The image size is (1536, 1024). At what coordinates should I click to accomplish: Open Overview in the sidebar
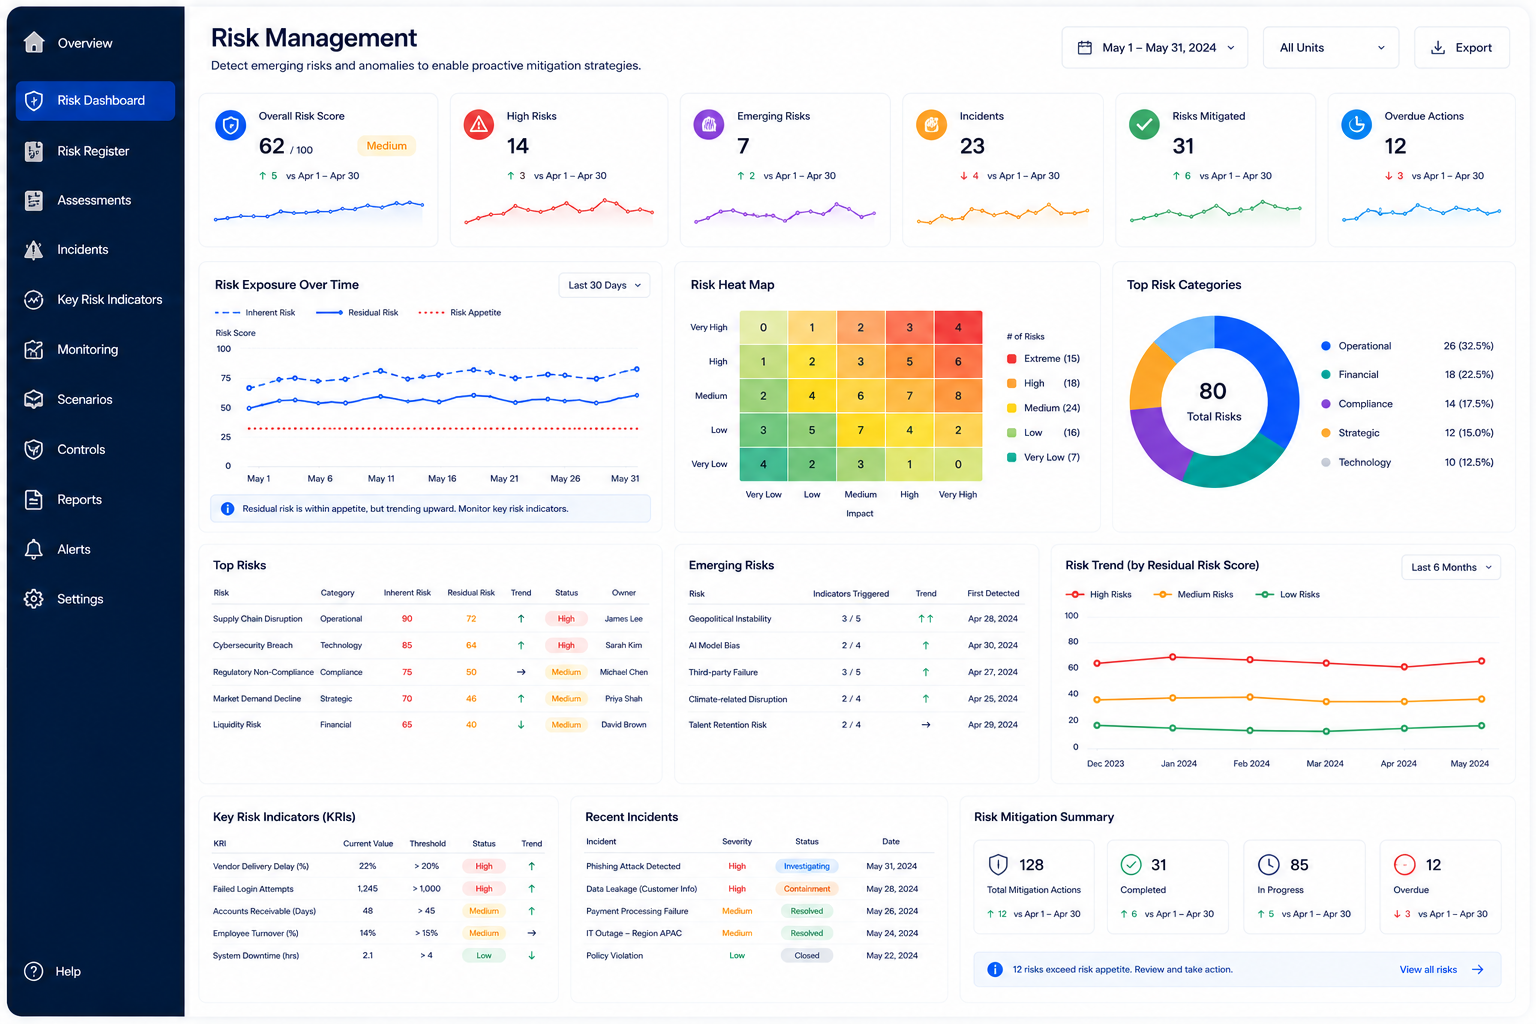tap(95, 43)
